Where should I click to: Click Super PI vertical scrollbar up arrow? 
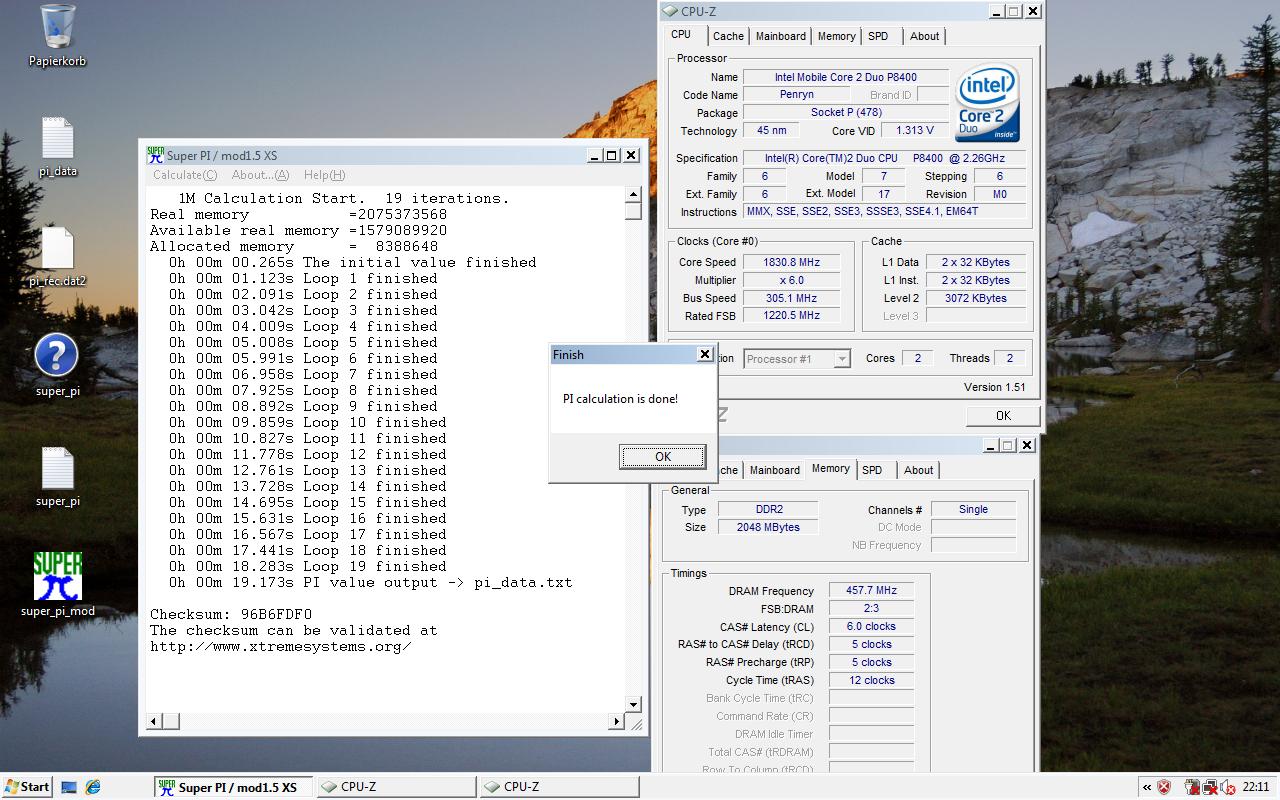click(633, 194)
